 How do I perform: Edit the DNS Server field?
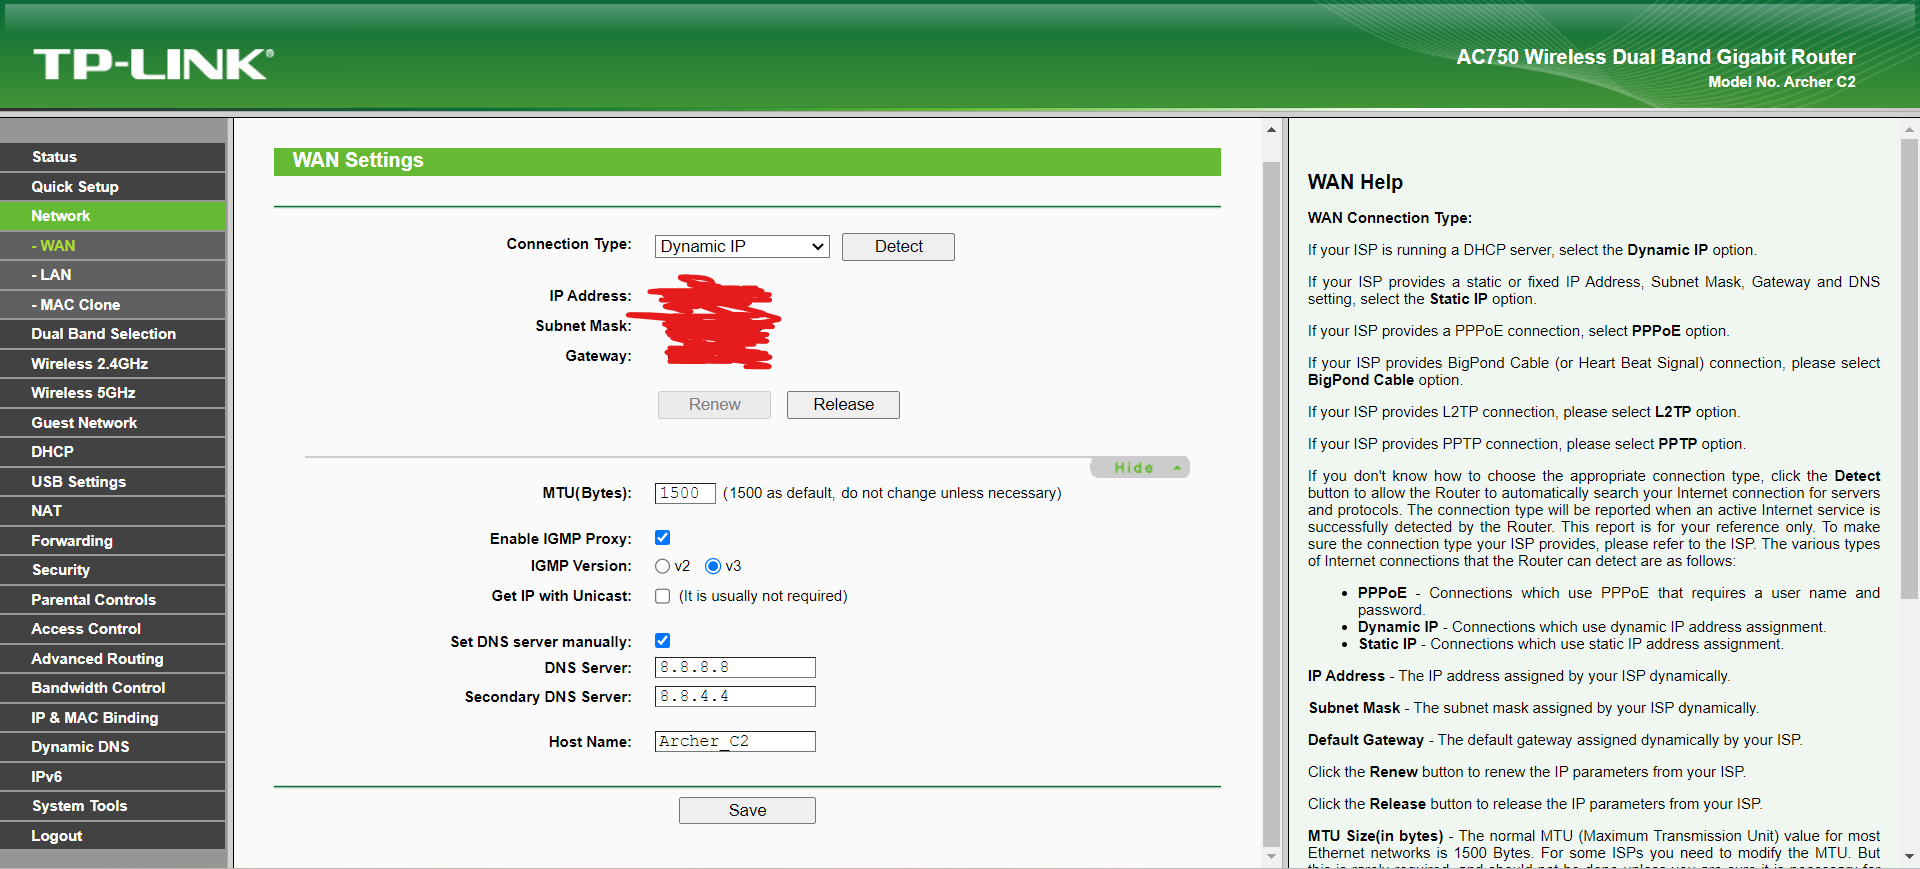(x=735, y=667)
